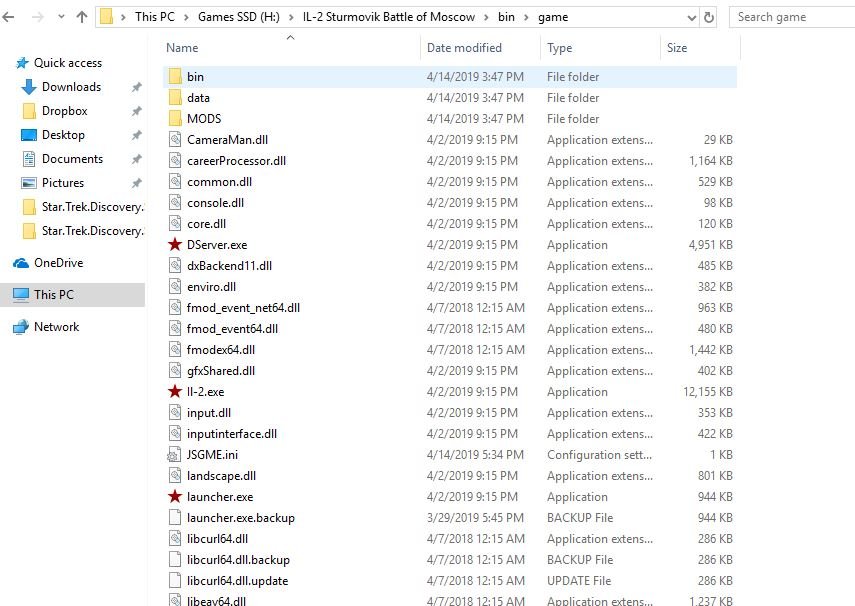Screen dimensions: 855x606
Task: Click the Downloads pin icon
Action: point(136,87)
